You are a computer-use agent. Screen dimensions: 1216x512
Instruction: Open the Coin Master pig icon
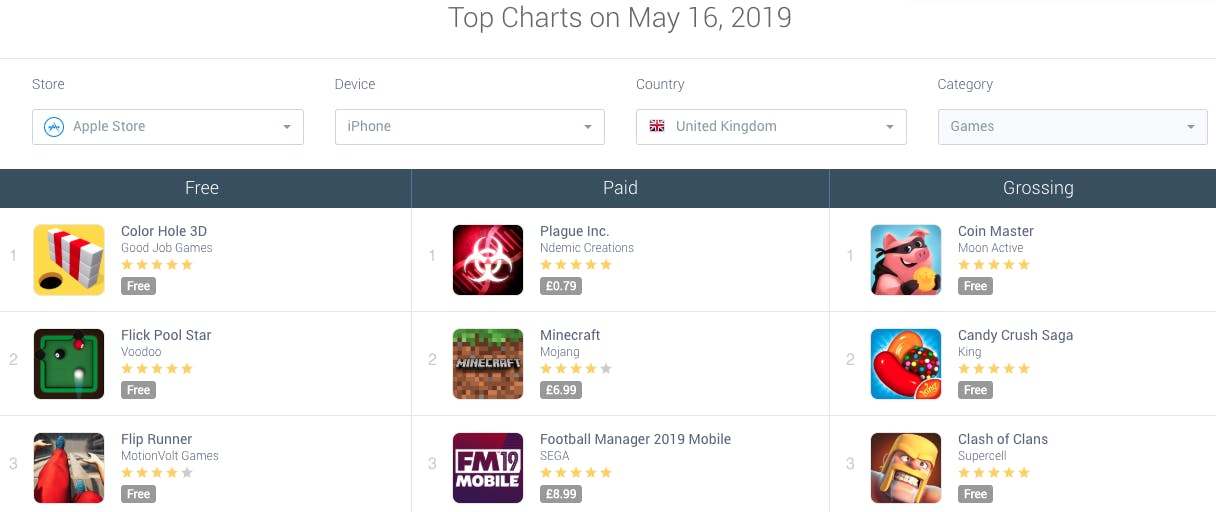coord(906,260)
